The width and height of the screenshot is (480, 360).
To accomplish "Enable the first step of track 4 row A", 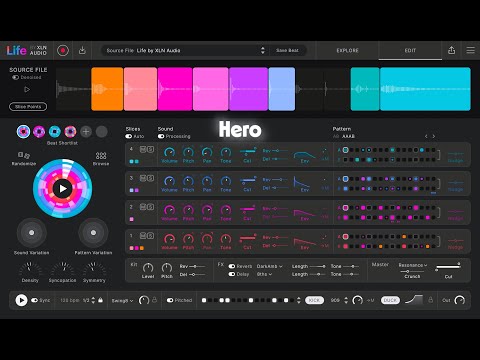I will pyautogui.click(x=346, y=150).
